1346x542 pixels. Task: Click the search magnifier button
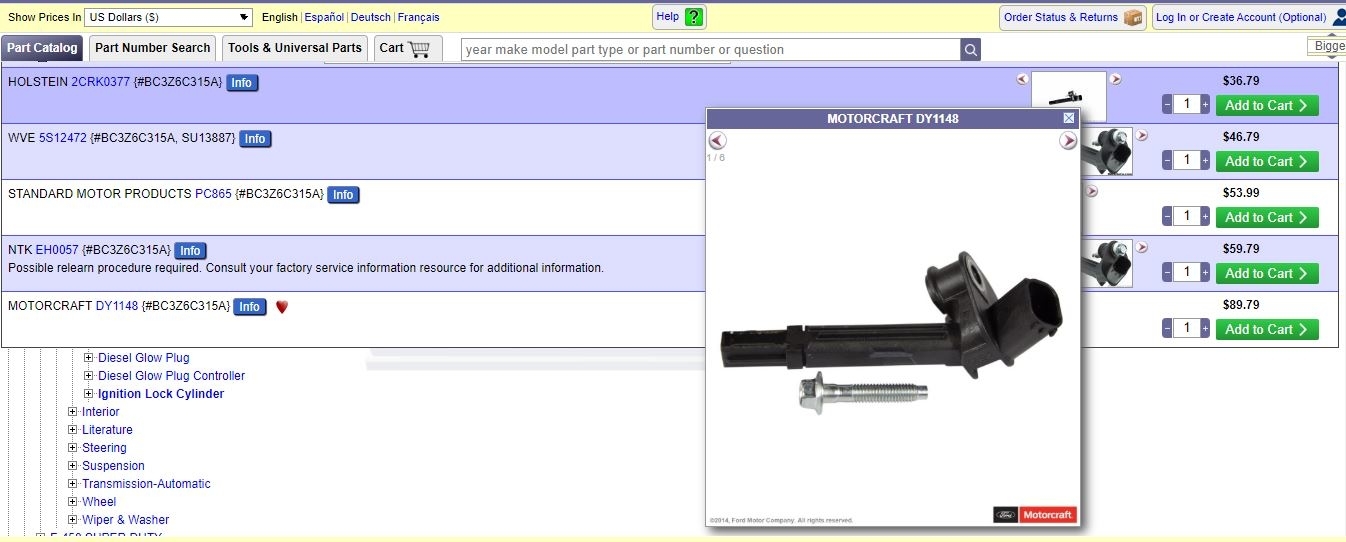[x=971, y=50]
